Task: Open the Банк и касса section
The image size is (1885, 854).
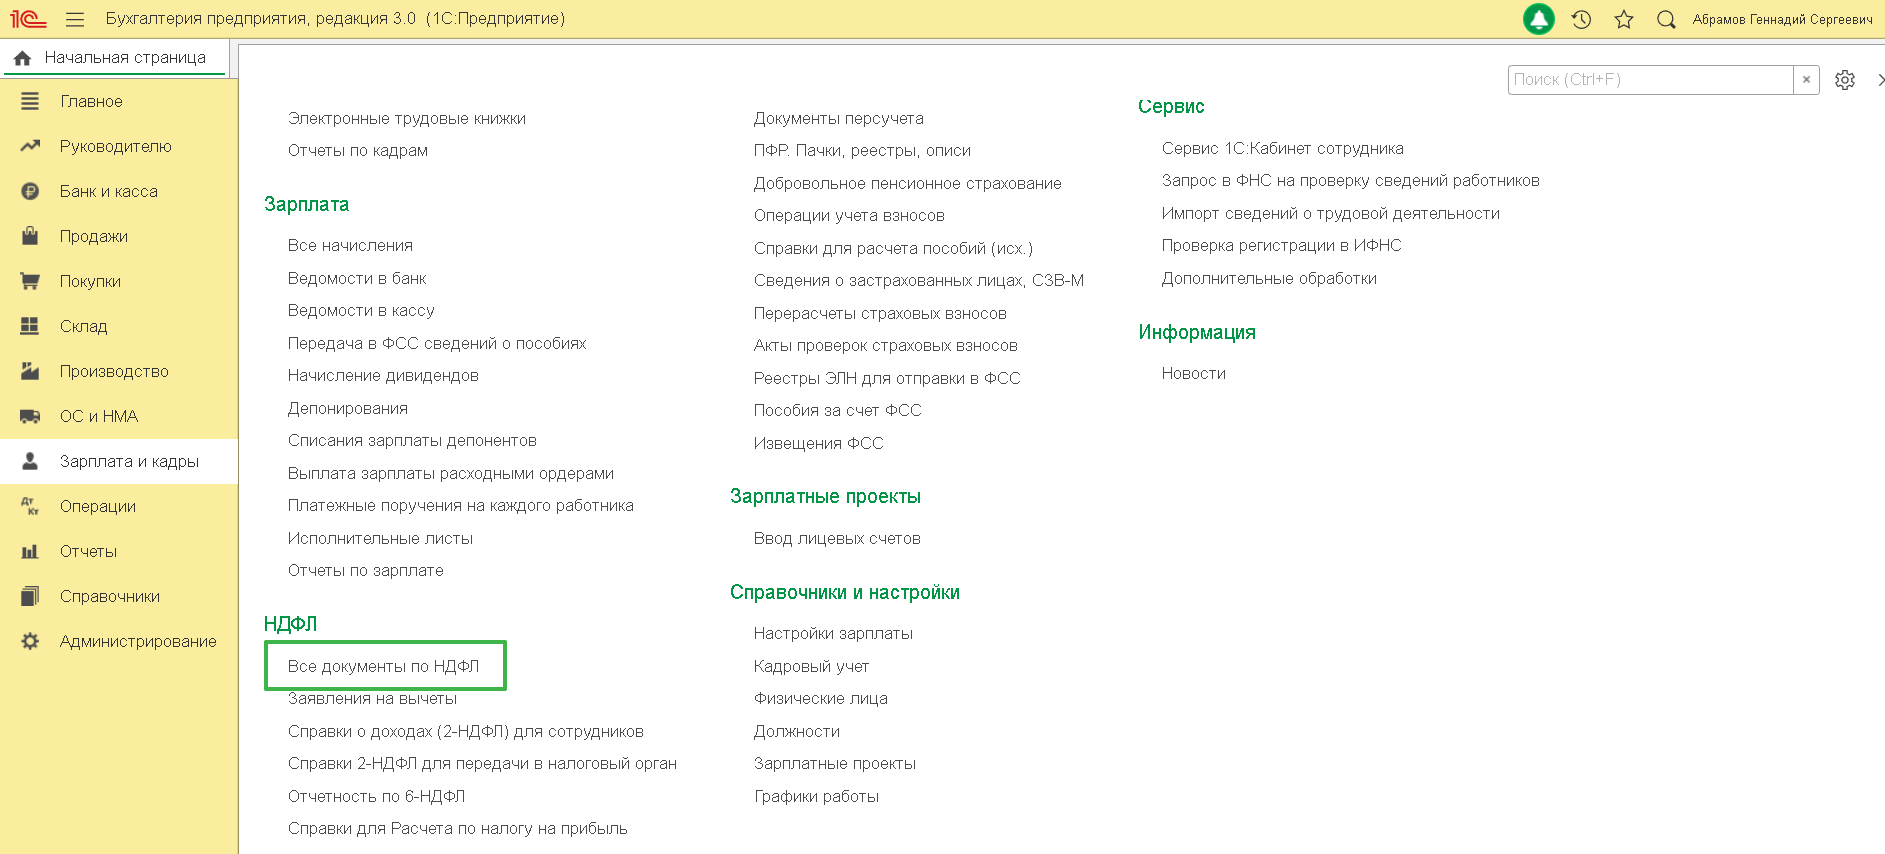Action: [109, 191]
